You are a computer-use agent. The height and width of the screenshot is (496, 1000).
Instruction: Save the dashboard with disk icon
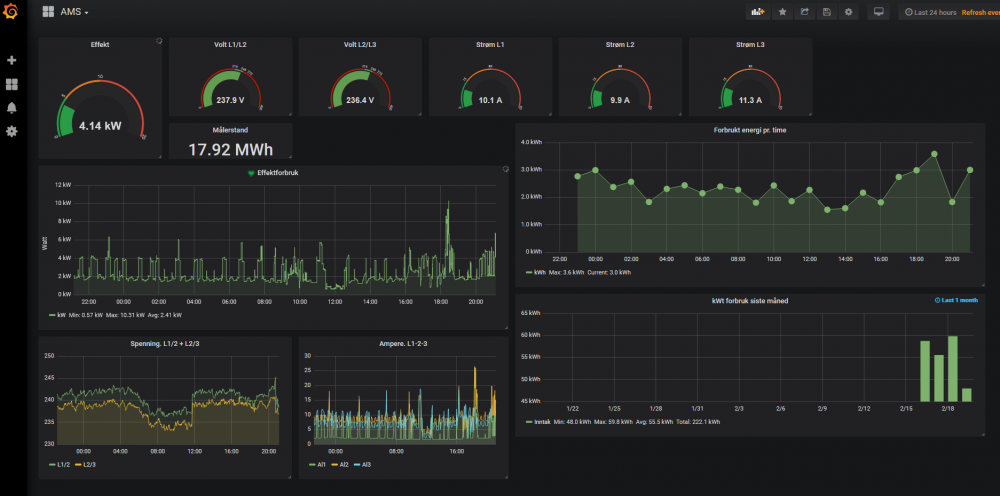coord(826,12)
